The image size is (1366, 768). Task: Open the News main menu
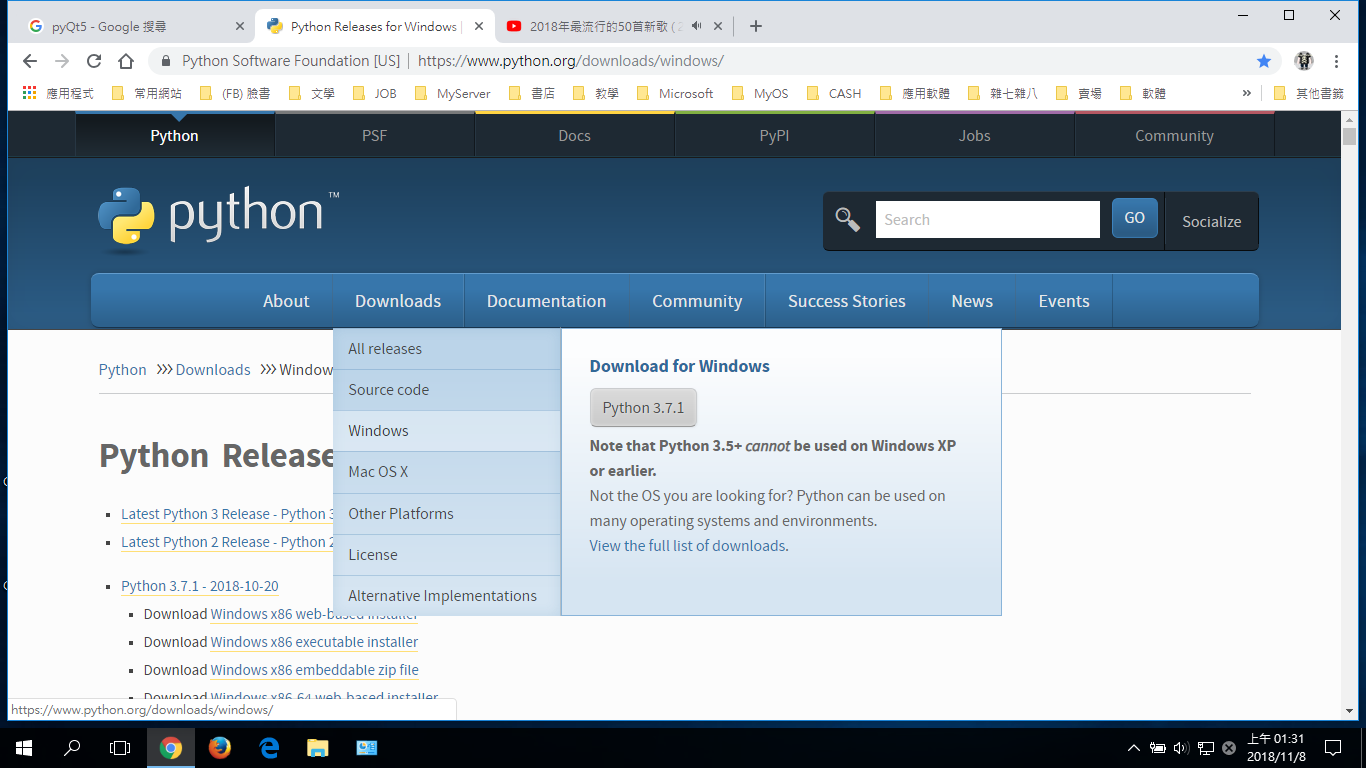[x=972, y=301]
